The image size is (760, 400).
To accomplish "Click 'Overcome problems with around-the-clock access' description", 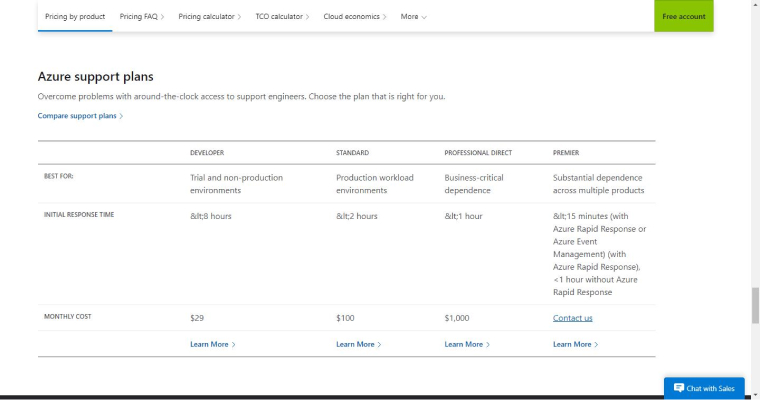I will (x=241, y=96).
